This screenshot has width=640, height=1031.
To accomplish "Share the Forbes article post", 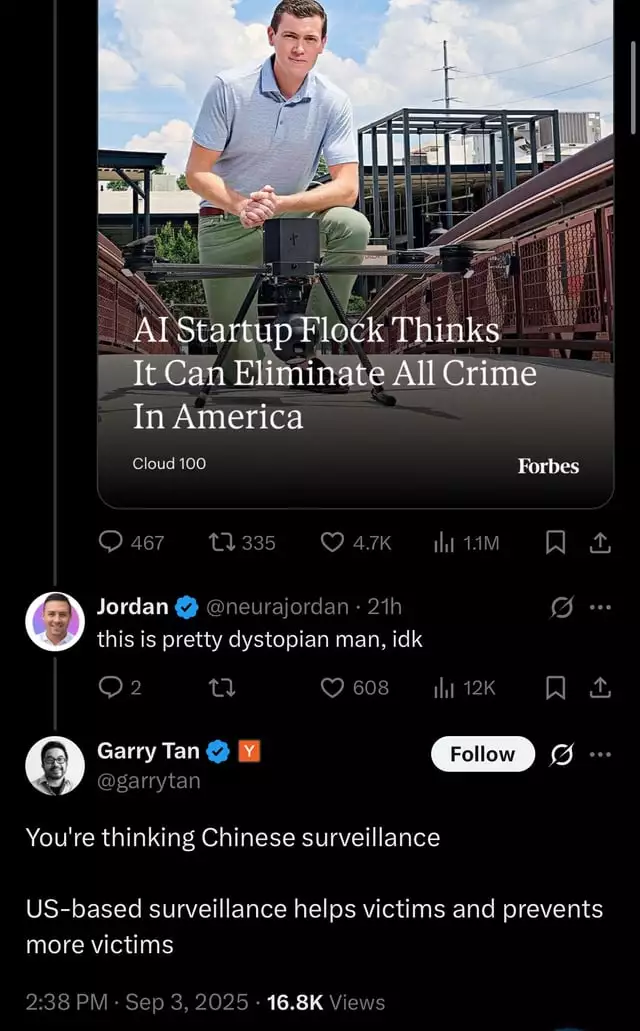I will coord(600,542).
